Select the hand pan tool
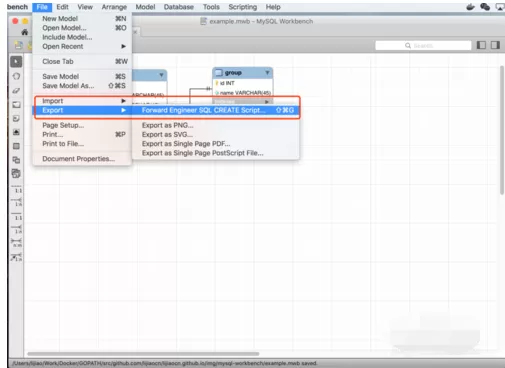 (16, 76)
